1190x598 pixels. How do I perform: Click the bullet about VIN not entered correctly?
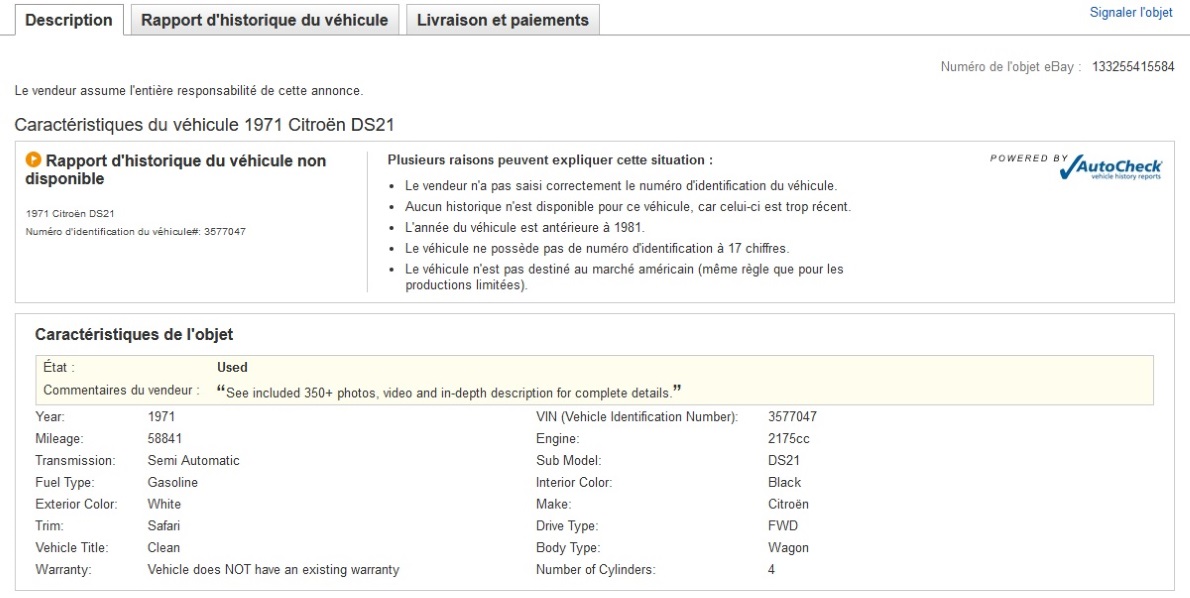point(621,186)
